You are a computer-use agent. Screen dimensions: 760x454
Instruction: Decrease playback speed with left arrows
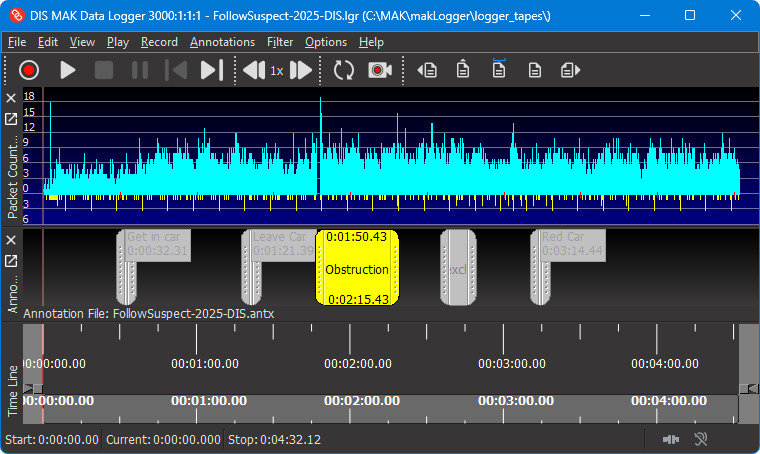[254, 70]
